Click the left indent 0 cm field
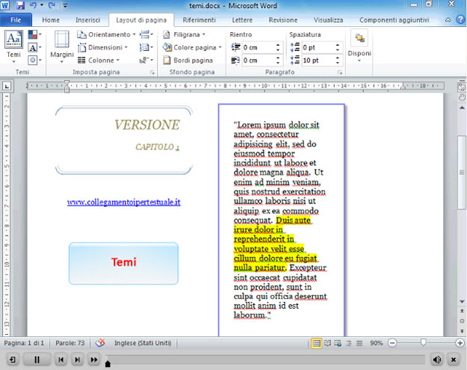The width and height of the screenshot is (467, 370). (x=258, y=47)
